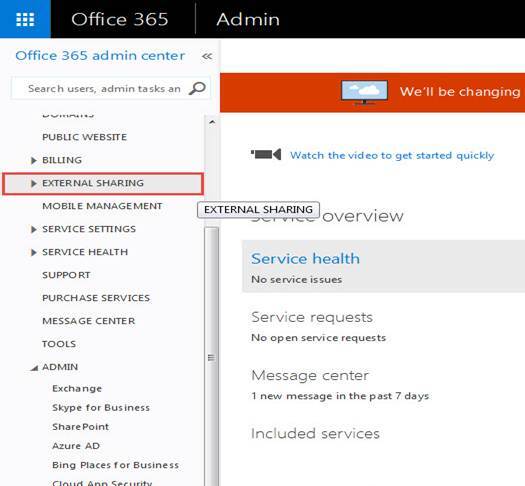The image size is (525, 486).
Task: Click the navigation scrollbar thumb
Action: point(212,356)
